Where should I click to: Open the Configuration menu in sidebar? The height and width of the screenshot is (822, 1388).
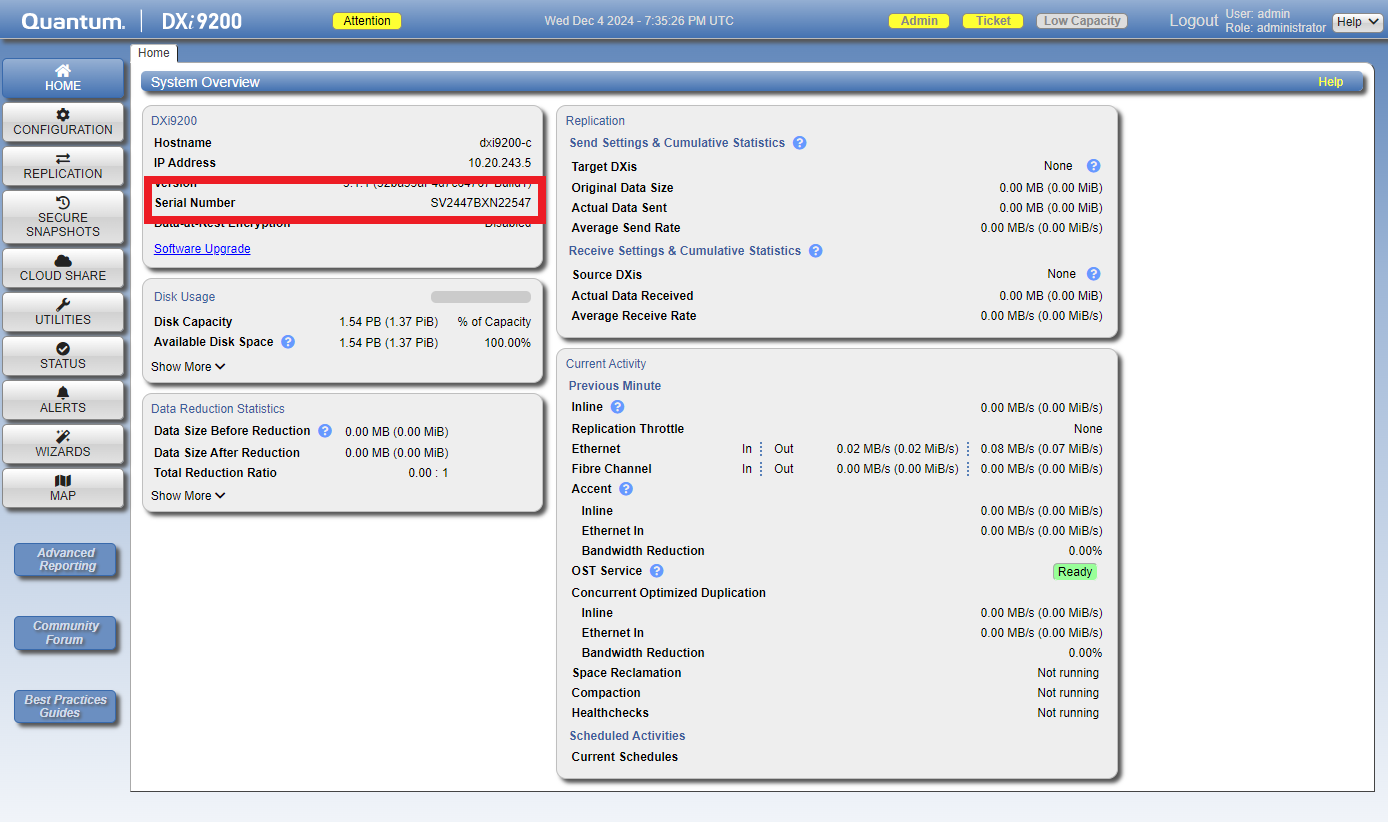pos(63,122)
